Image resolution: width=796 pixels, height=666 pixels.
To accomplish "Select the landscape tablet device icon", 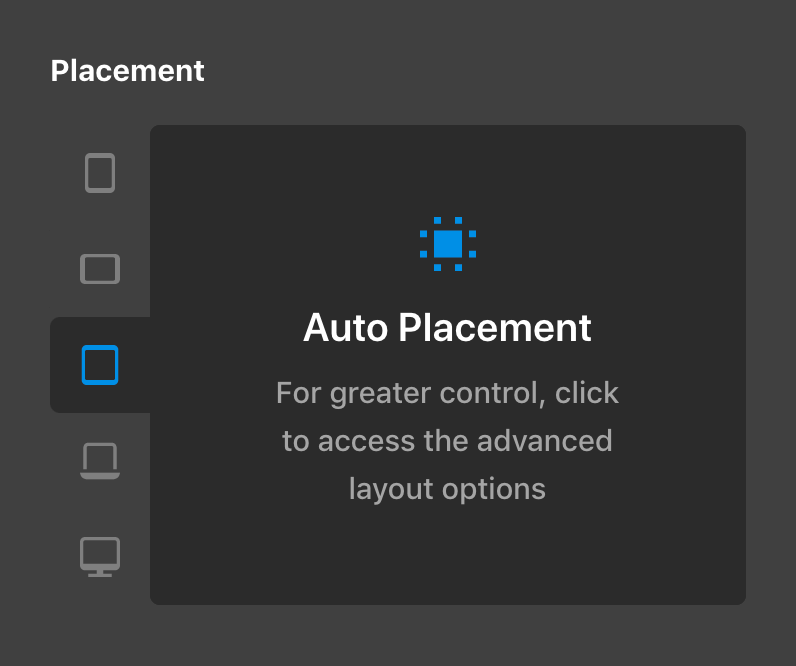I will [x=100, y=269].
